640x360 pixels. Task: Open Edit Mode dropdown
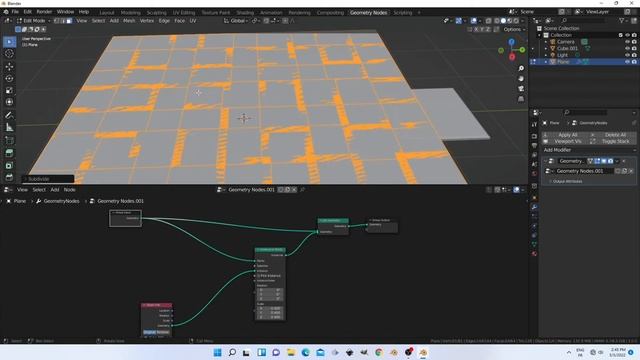coord(34,20)
